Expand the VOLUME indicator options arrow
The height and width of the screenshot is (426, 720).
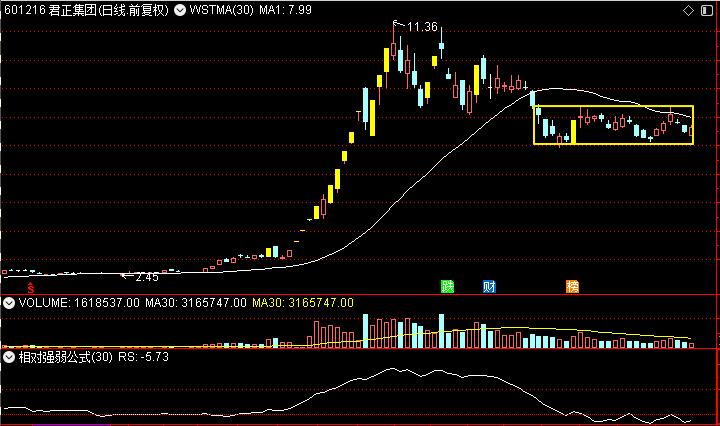[9, 303]
